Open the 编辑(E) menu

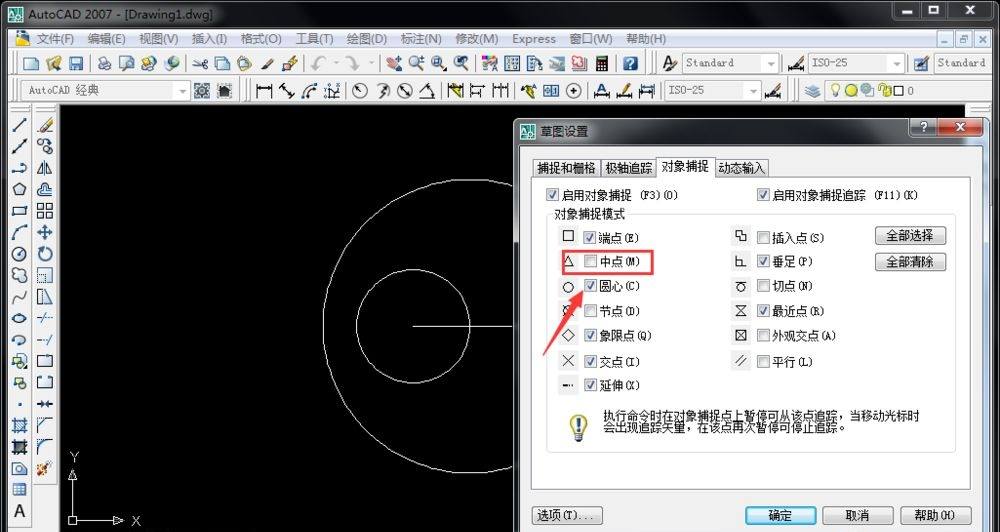coord(107,39)
